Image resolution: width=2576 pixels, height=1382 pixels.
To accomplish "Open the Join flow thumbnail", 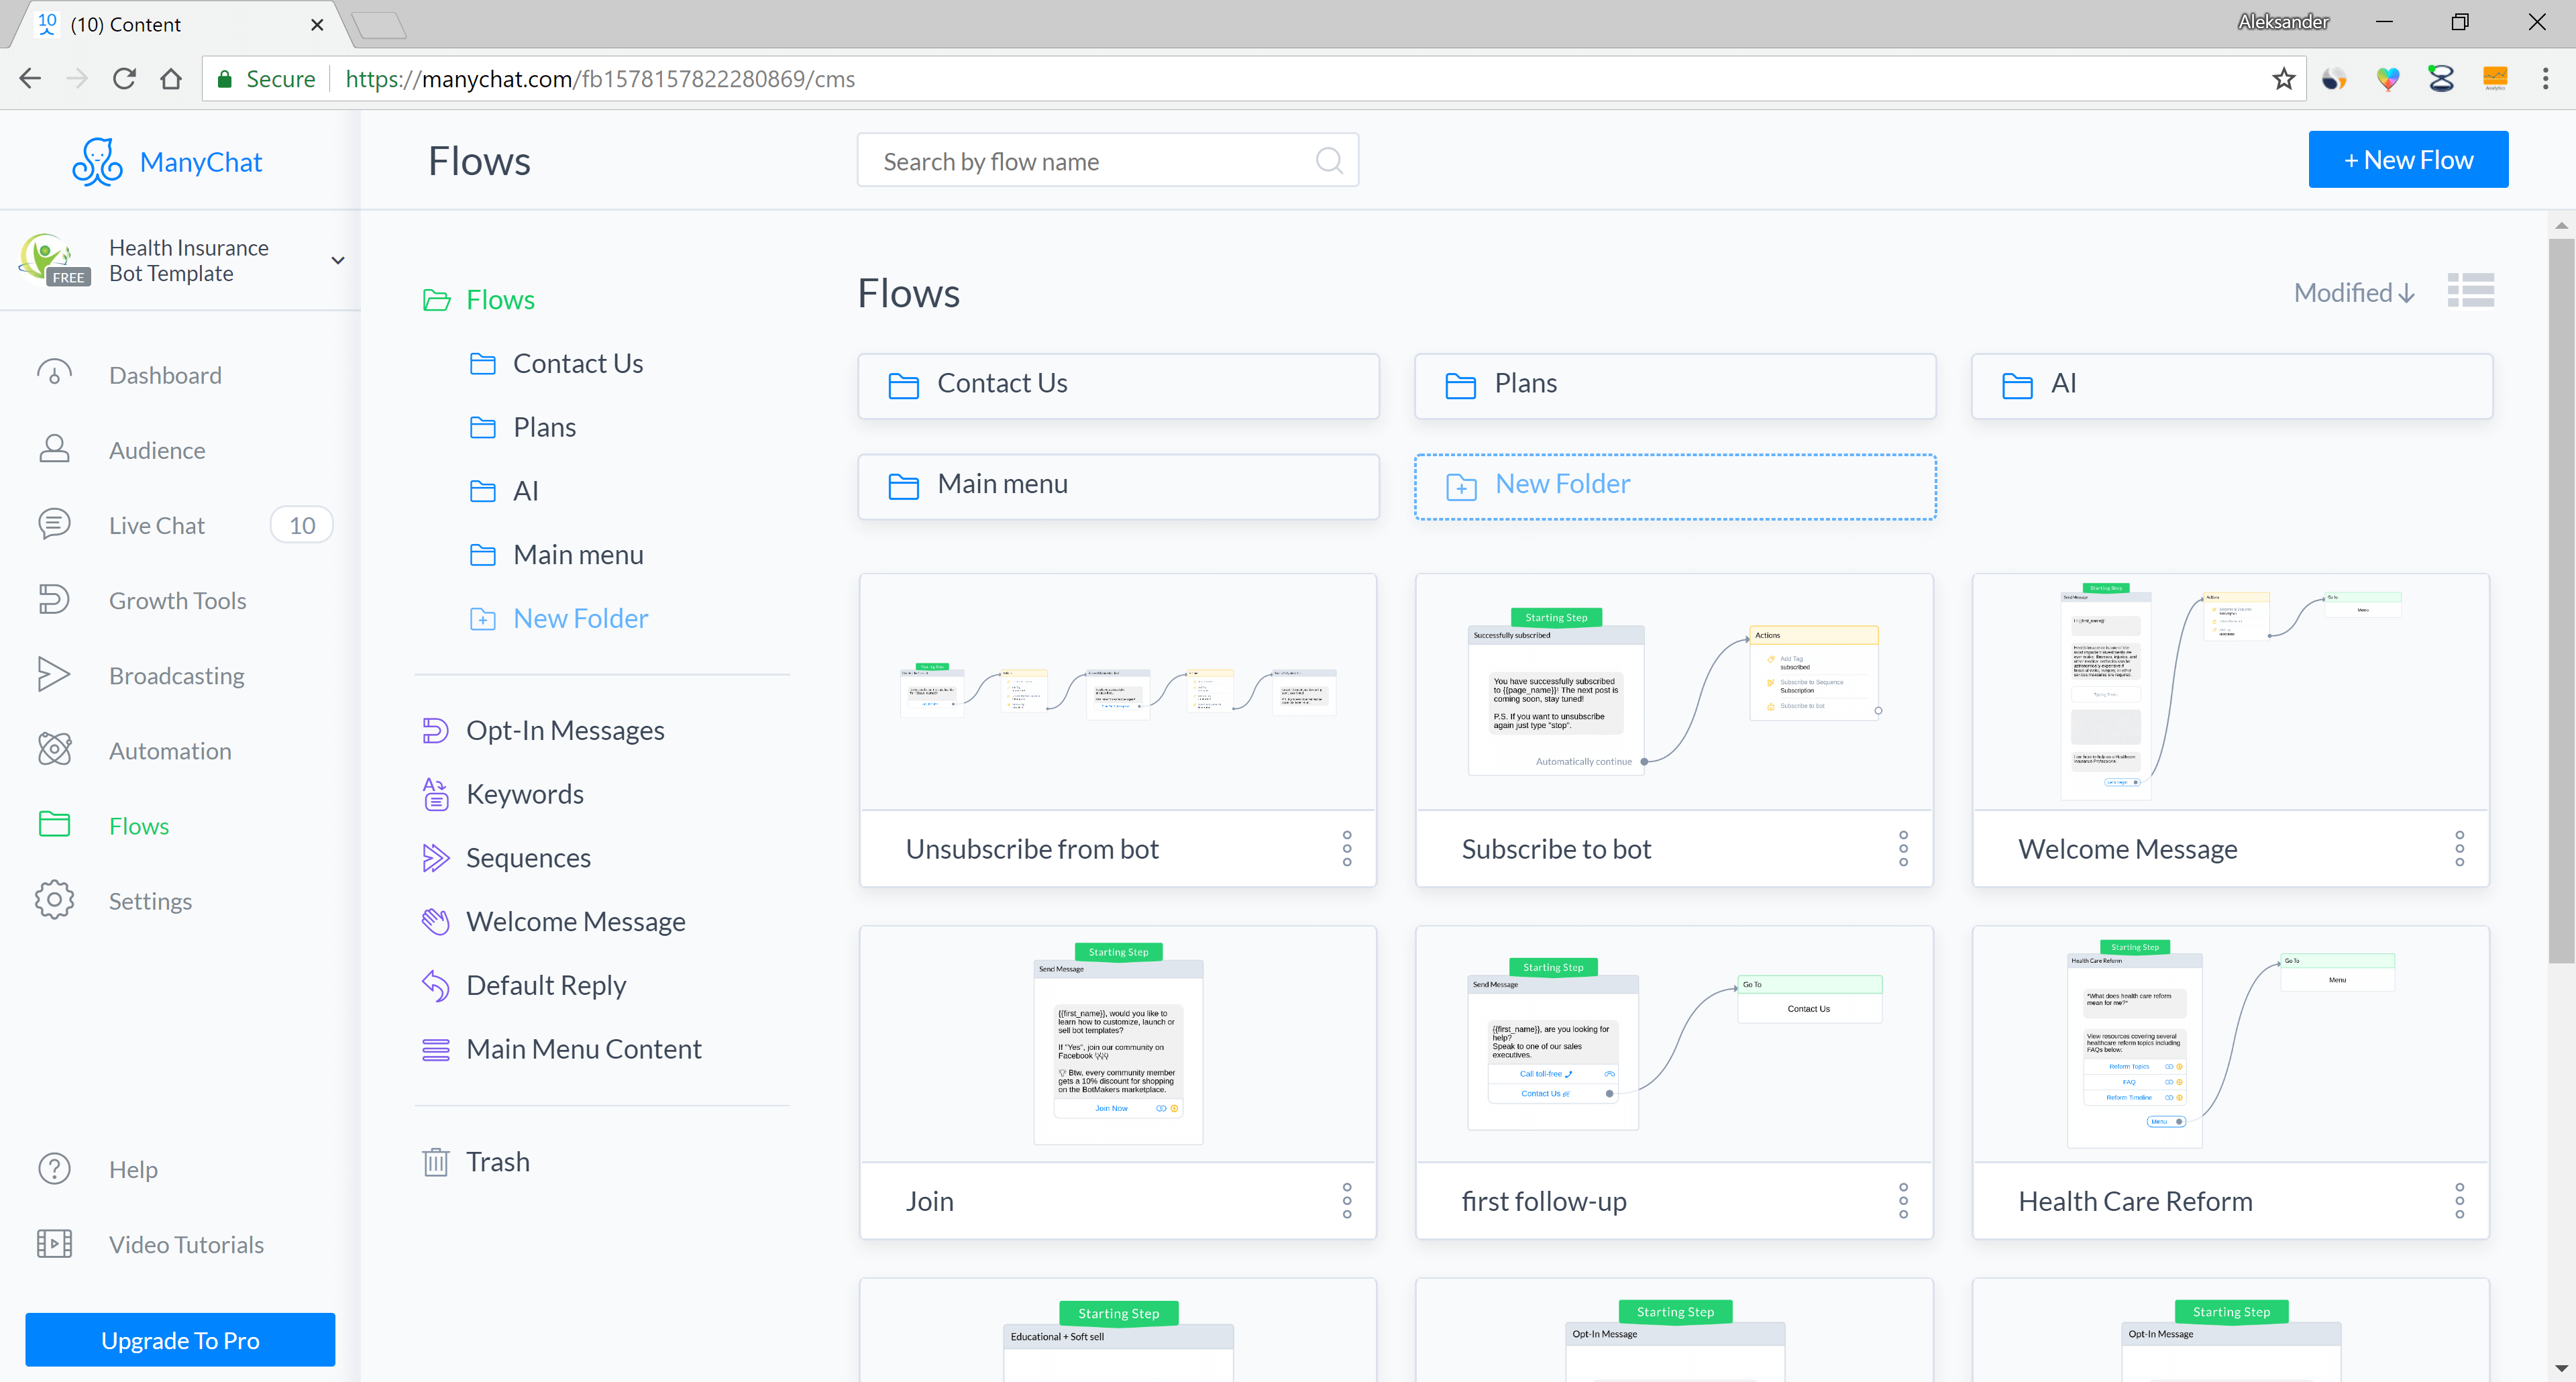I will tap(1117, 1044).
